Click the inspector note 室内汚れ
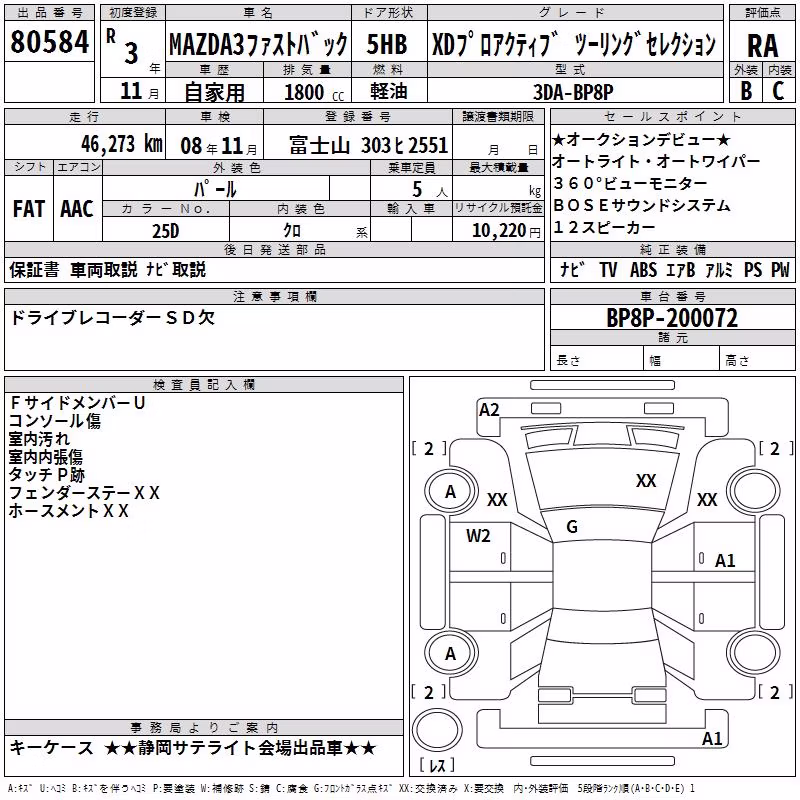This screenshot has height=800, width=800. tap(39, 438)
